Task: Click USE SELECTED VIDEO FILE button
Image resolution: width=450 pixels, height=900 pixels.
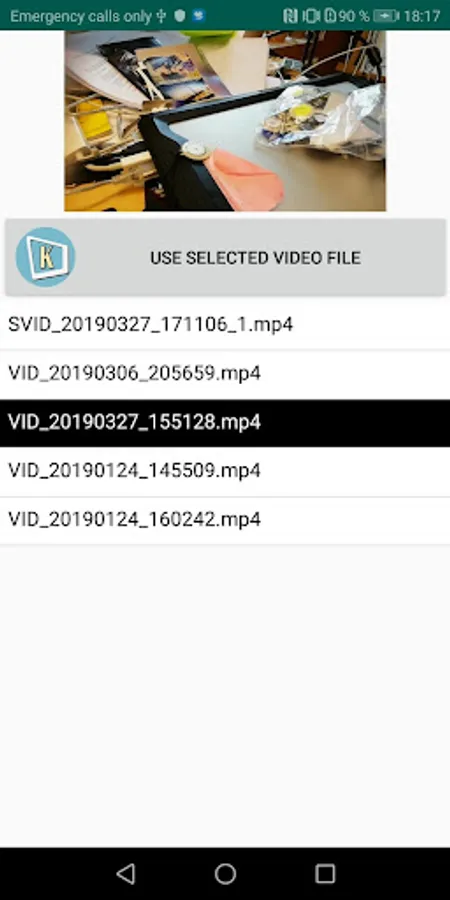Action: pyautogui.click(x=225, y=257)
